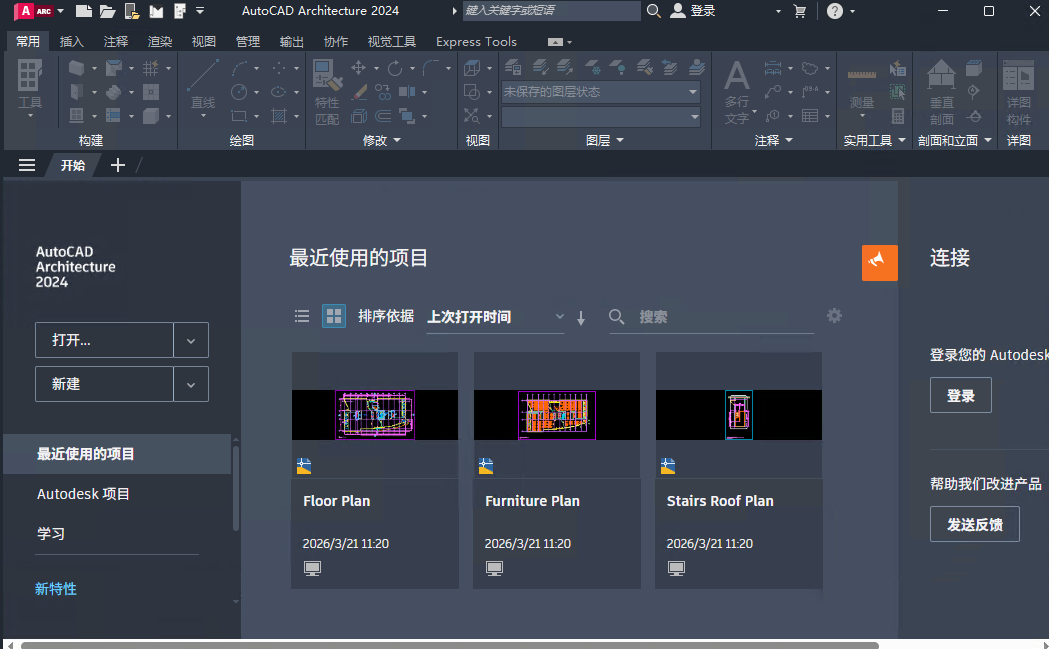Click the 登录 button in connect panel
1049x649 pixels.
tap(961, 395)
